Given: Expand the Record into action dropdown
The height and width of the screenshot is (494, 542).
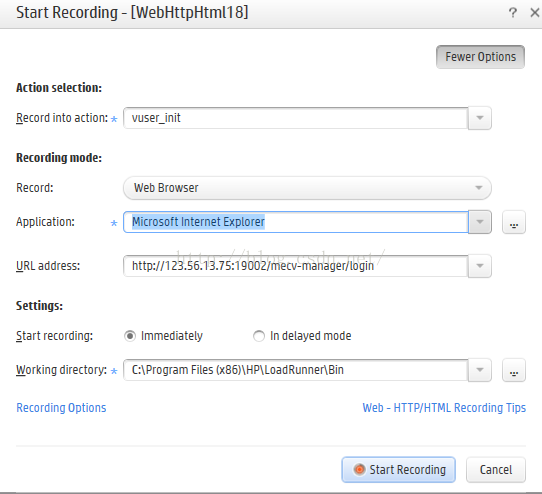Looking at the screenshot, I should pyautogui.click(x=480, y=118).
